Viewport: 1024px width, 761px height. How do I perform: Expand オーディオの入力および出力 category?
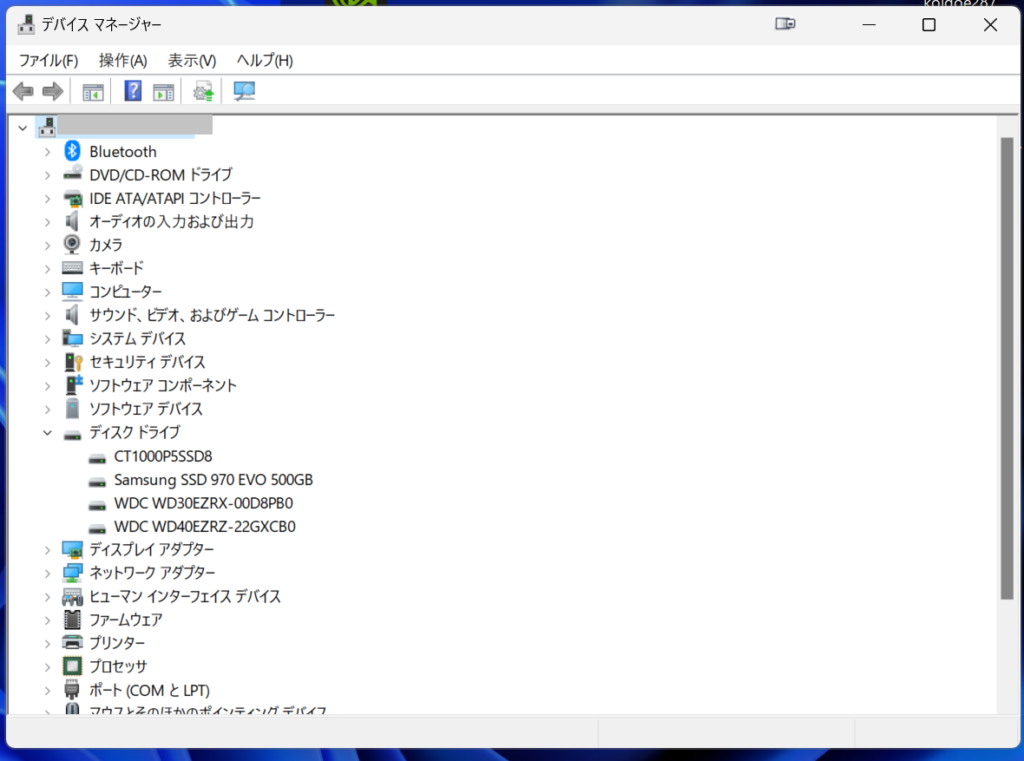click(47, 222)
